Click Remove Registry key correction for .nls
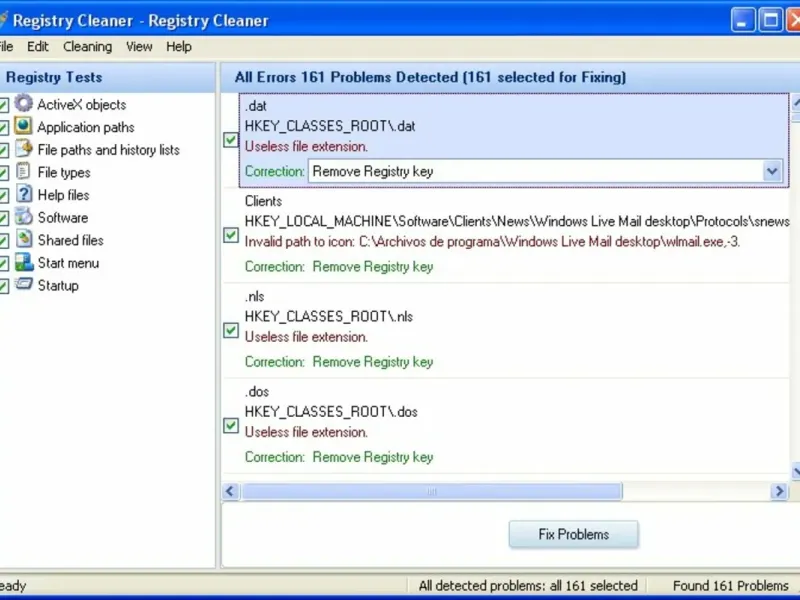 (x=373, y=362)
